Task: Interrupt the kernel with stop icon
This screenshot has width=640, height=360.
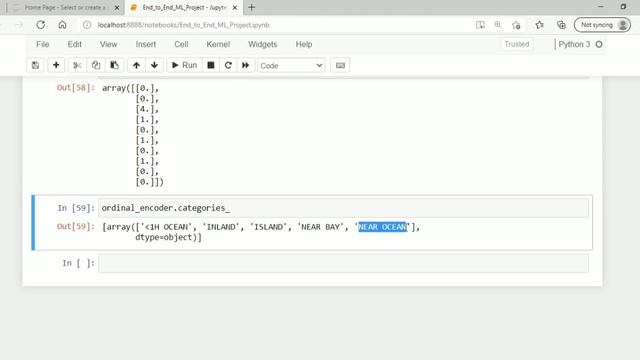Action: (x=211, y=65)
